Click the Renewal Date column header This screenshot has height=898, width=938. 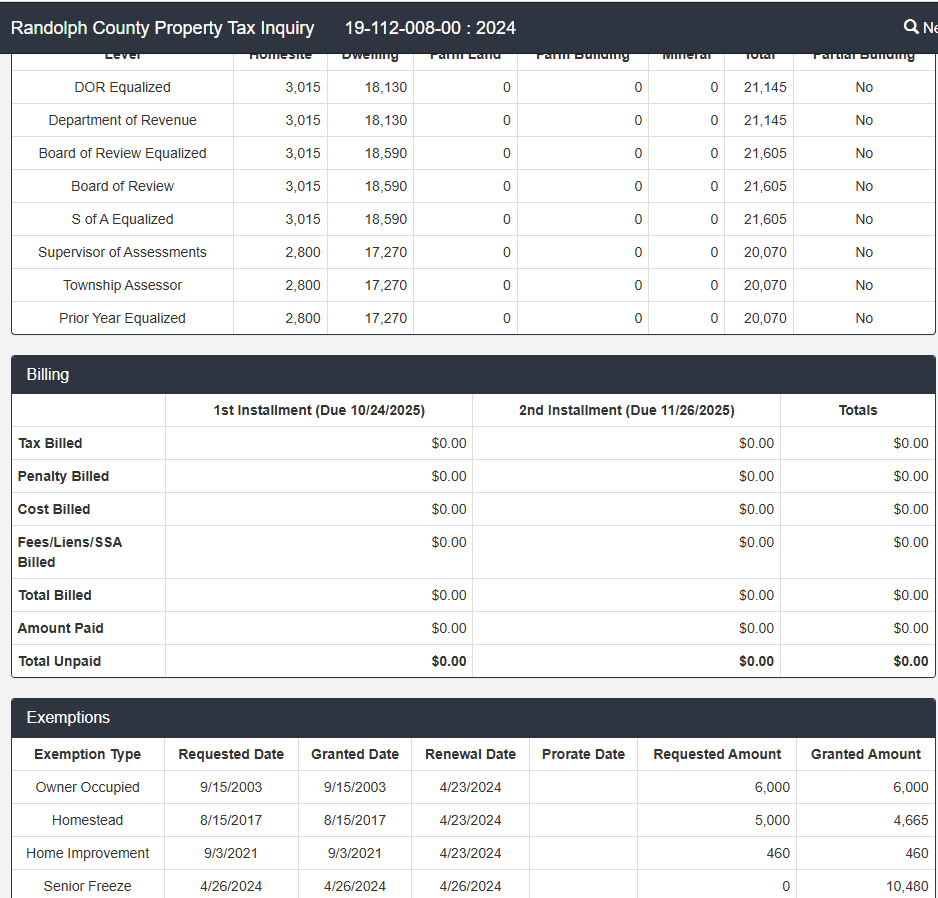(x=470, y=754)
